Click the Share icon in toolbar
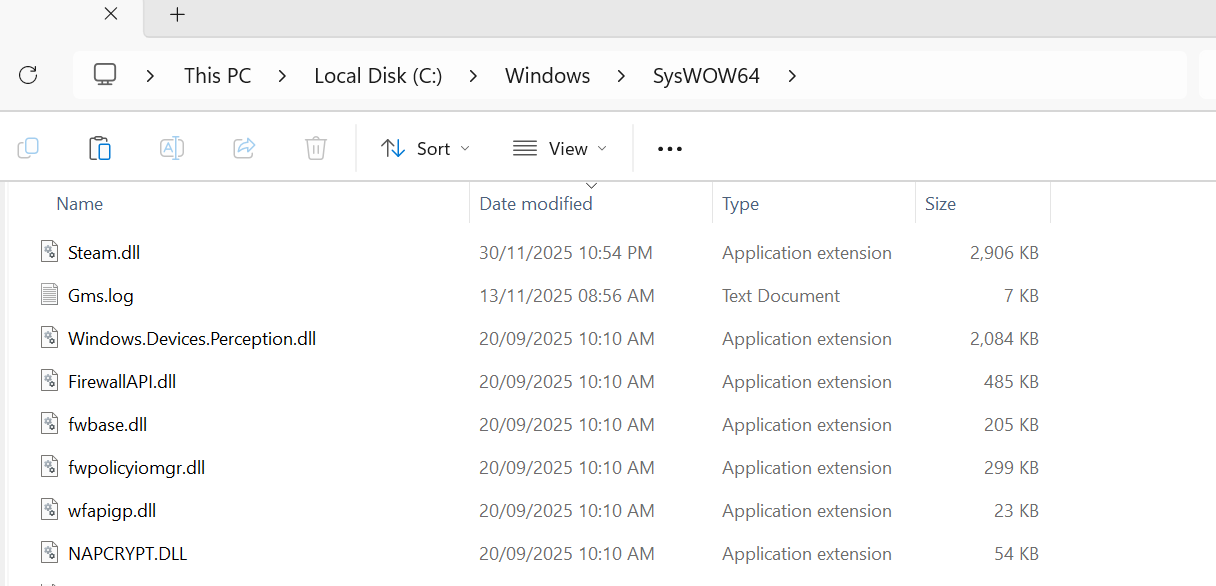Screen dimensions: 1216x586 tap(244, 149)
